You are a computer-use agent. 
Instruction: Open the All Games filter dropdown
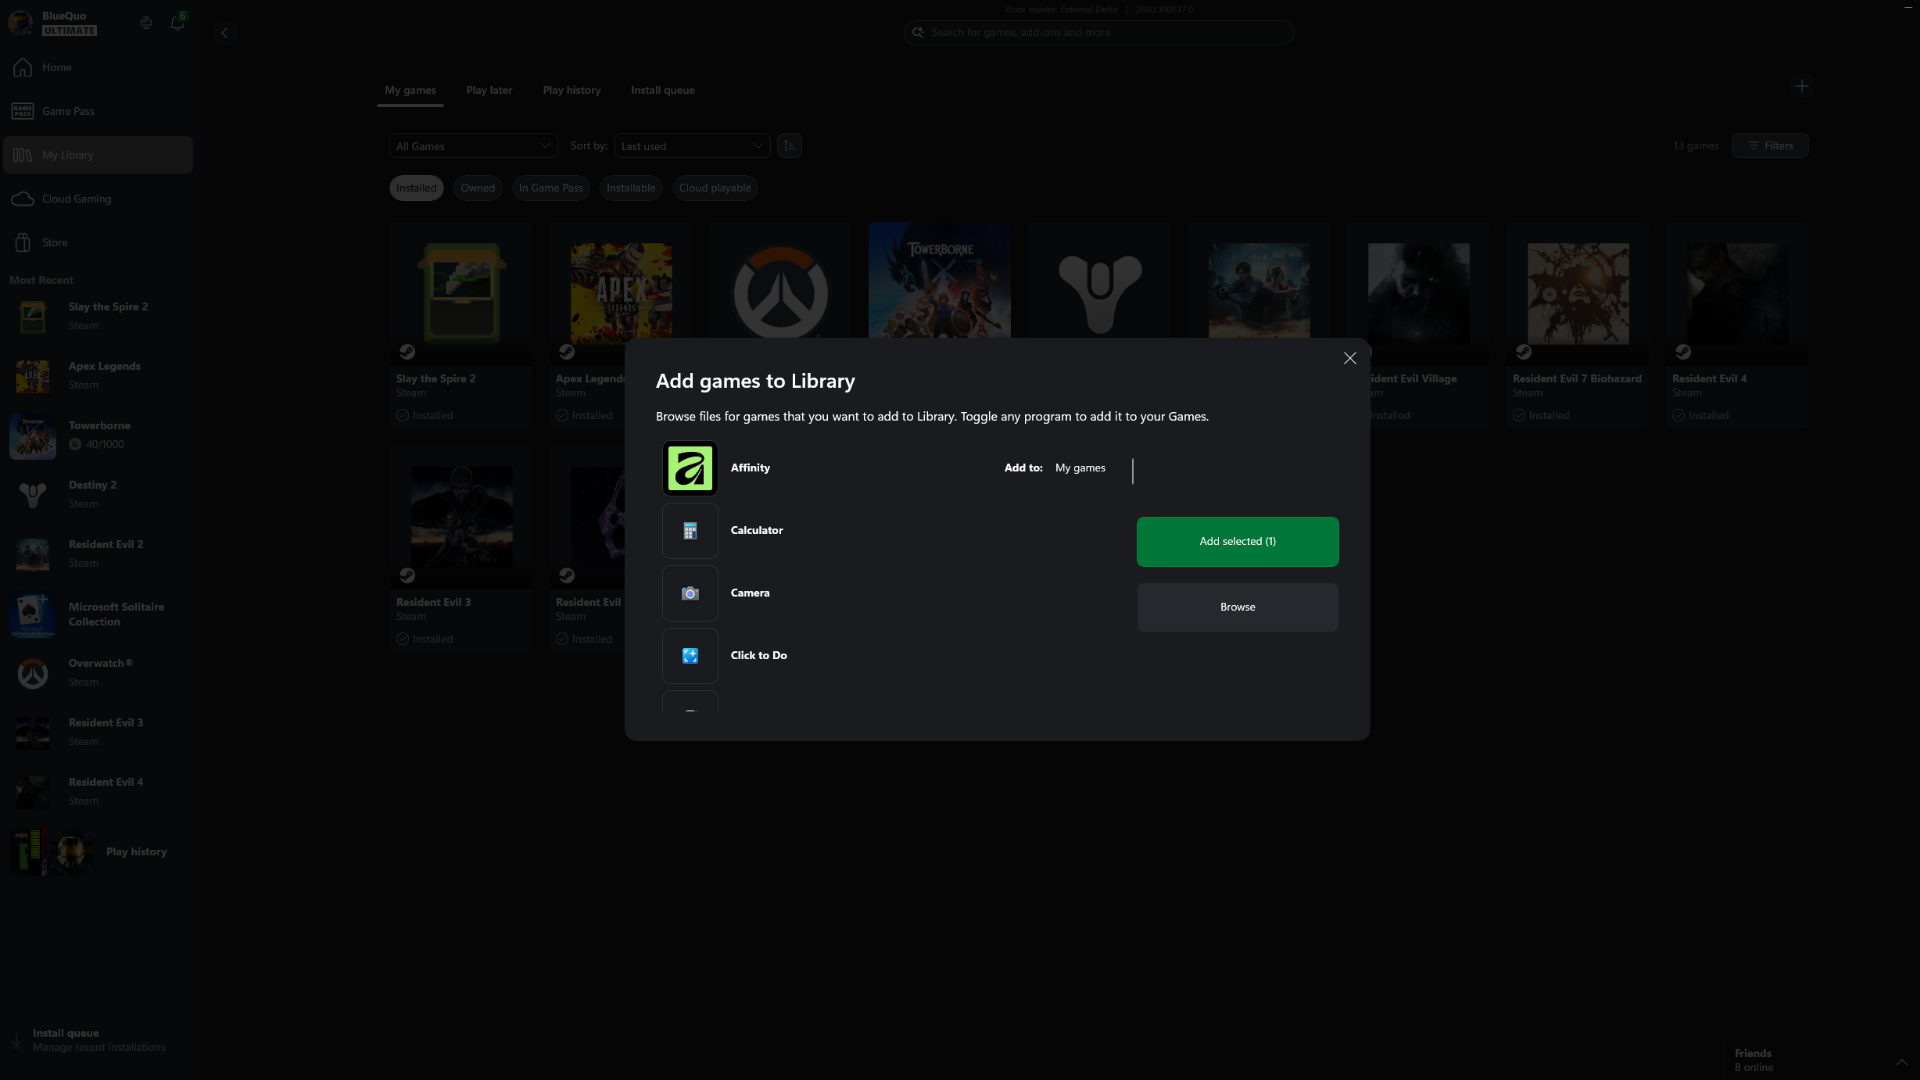click(472, 145)
